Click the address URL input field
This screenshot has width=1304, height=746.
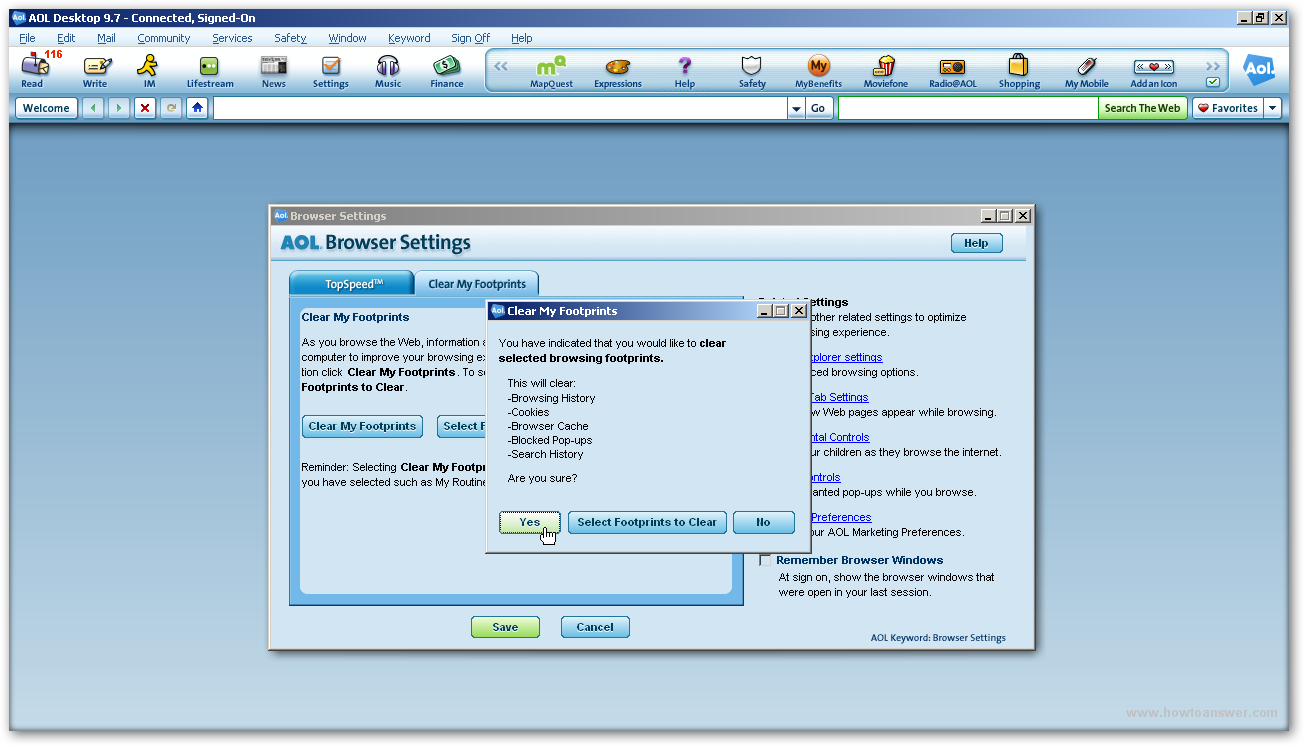(500, 108)
